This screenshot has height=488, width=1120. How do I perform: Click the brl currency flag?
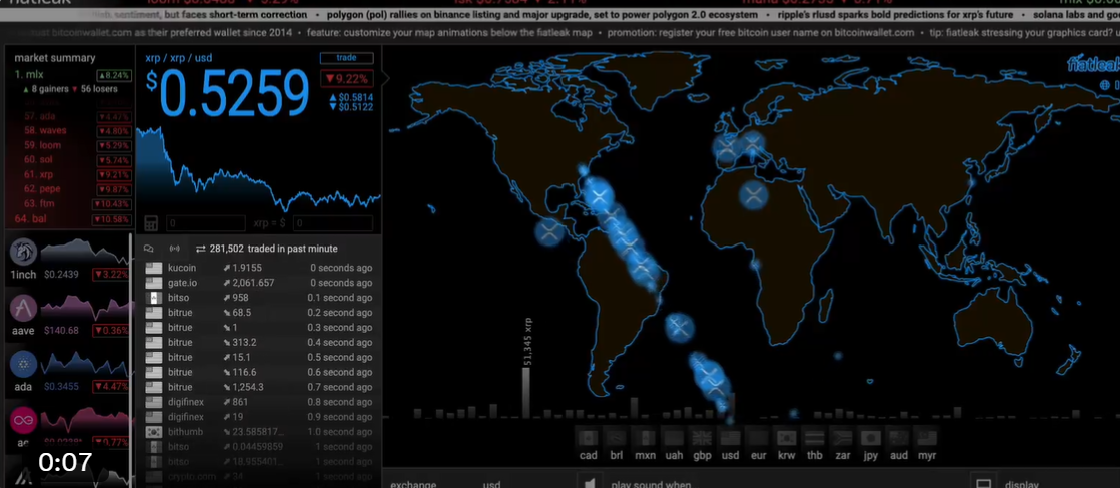616,438
